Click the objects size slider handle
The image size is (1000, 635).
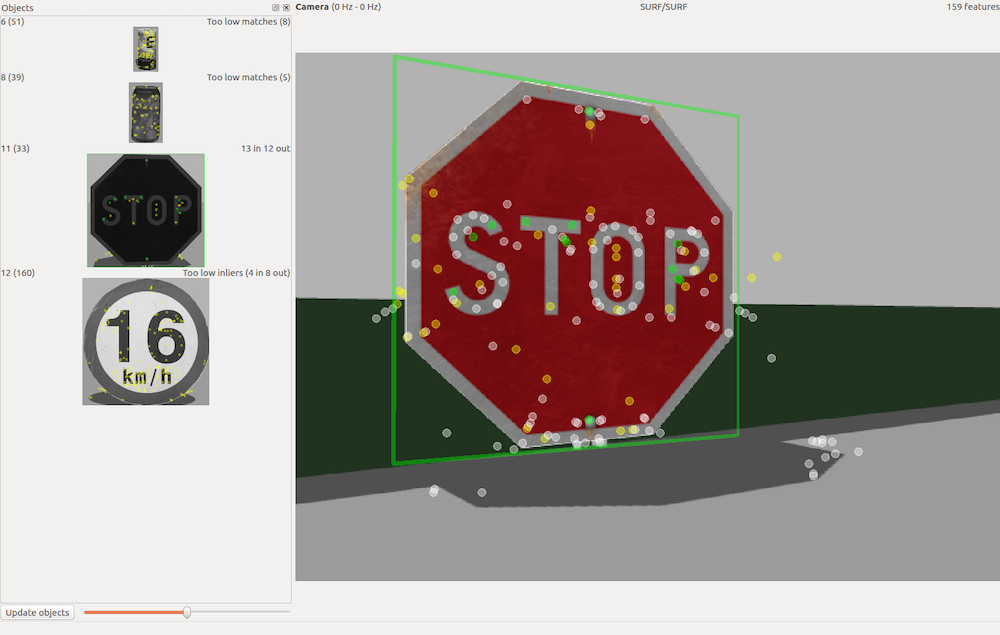pyautogui.click(x=187, y=612)
